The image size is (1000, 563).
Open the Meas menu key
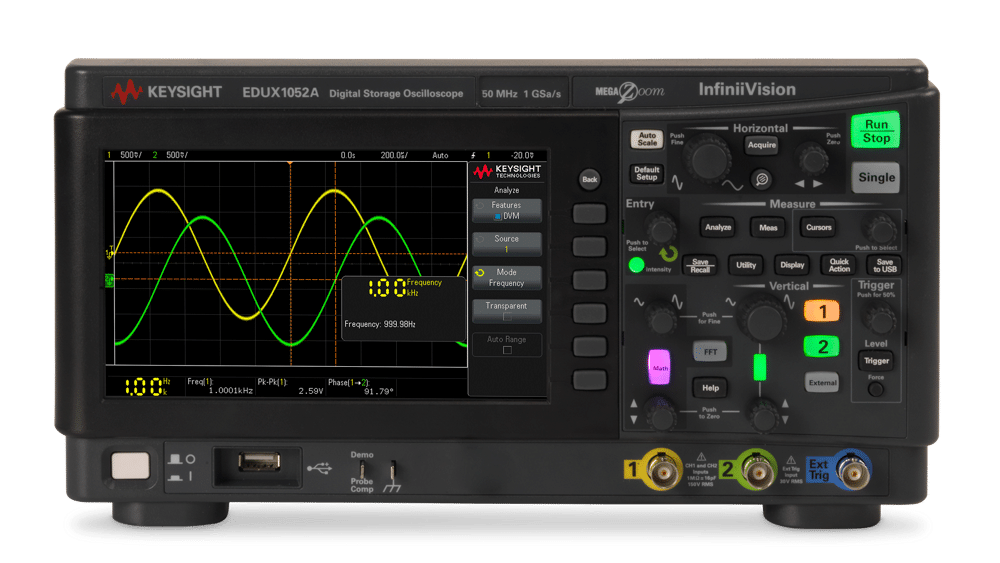coord(768,228)
